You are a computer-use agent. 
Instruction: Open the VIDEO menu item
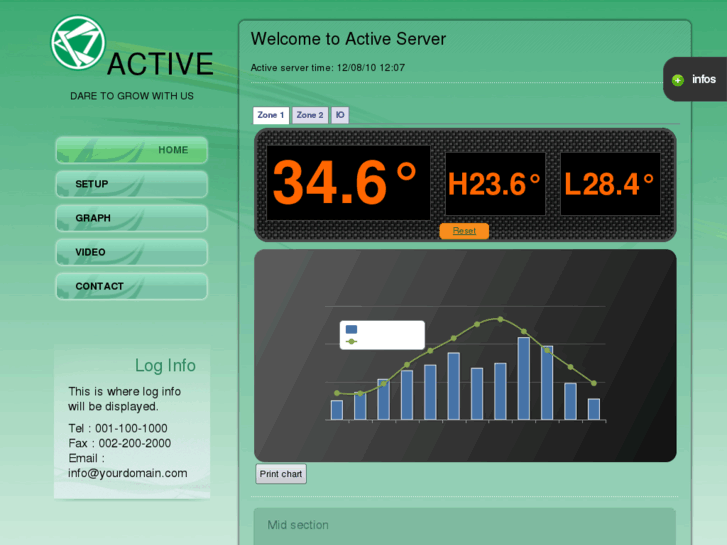click(132, 252)
